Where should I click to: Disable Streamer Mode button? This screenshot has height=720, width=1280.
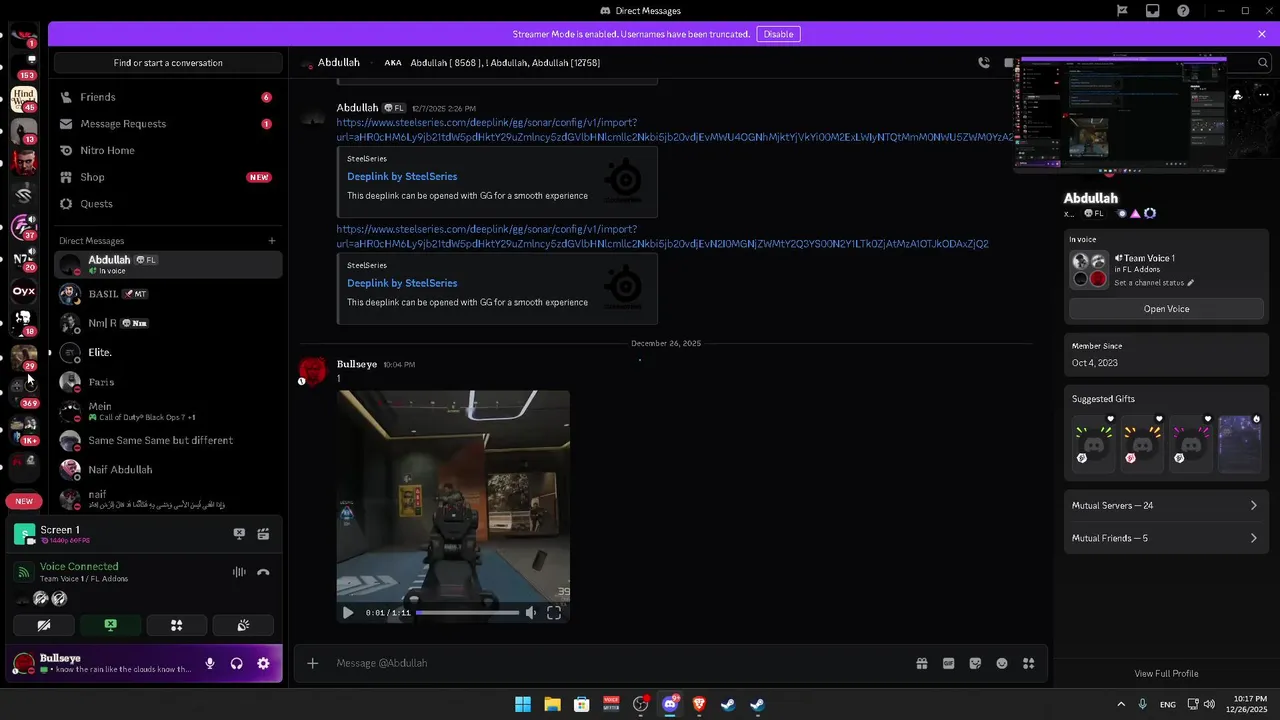(778, 34)
